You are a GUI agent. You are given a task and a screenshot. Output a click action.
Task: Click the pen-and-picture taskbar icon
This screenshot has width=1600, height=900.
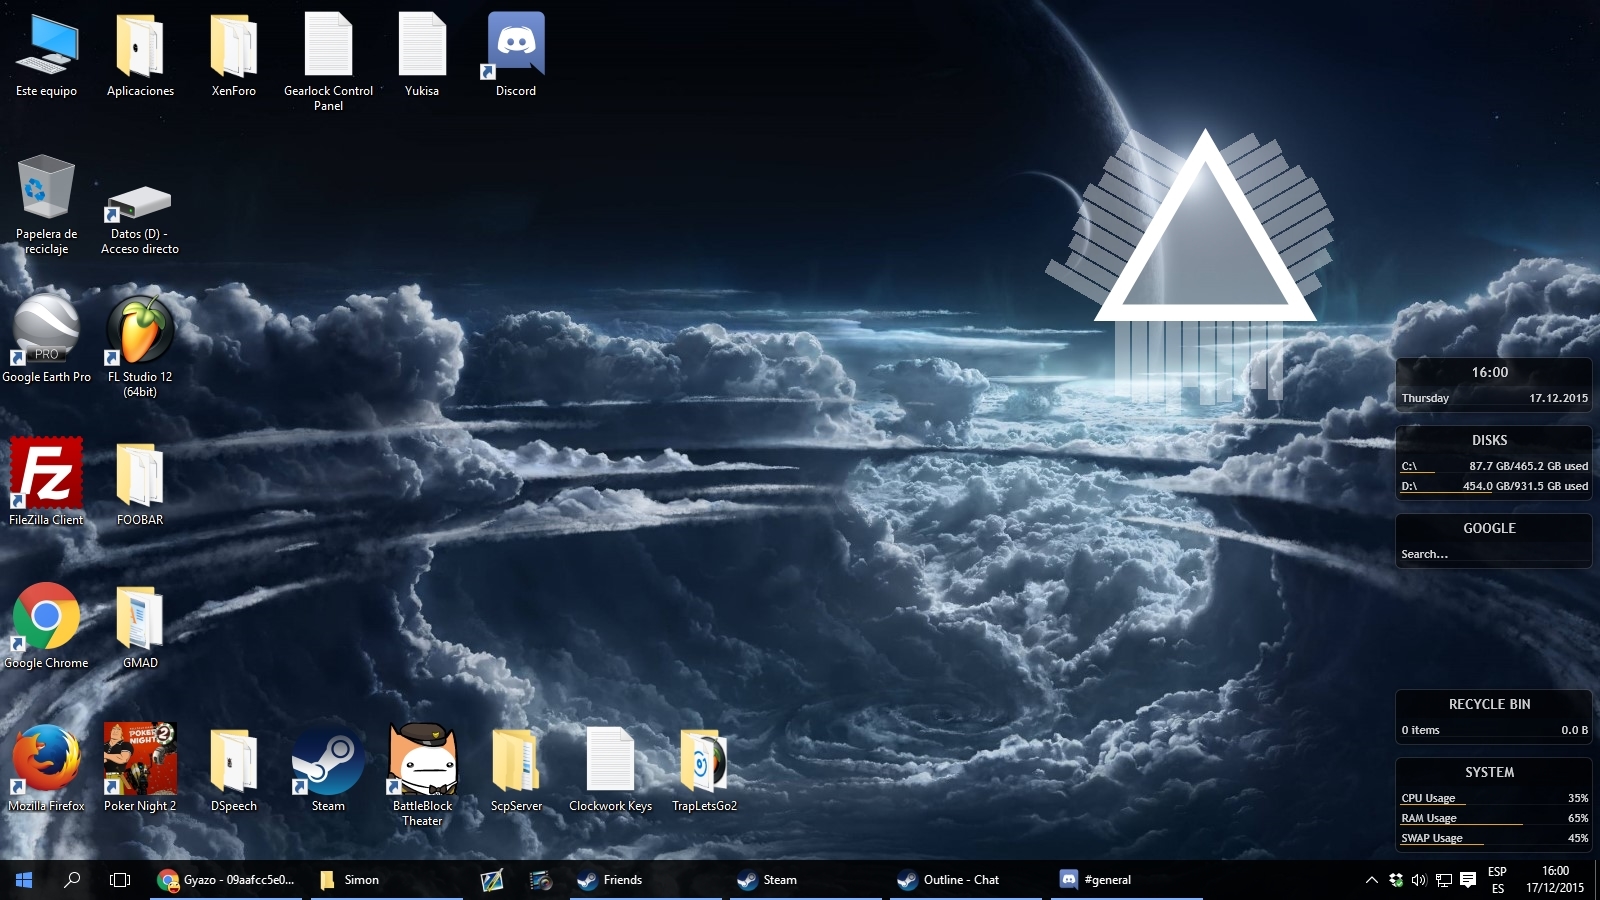(x=492, y=880)
